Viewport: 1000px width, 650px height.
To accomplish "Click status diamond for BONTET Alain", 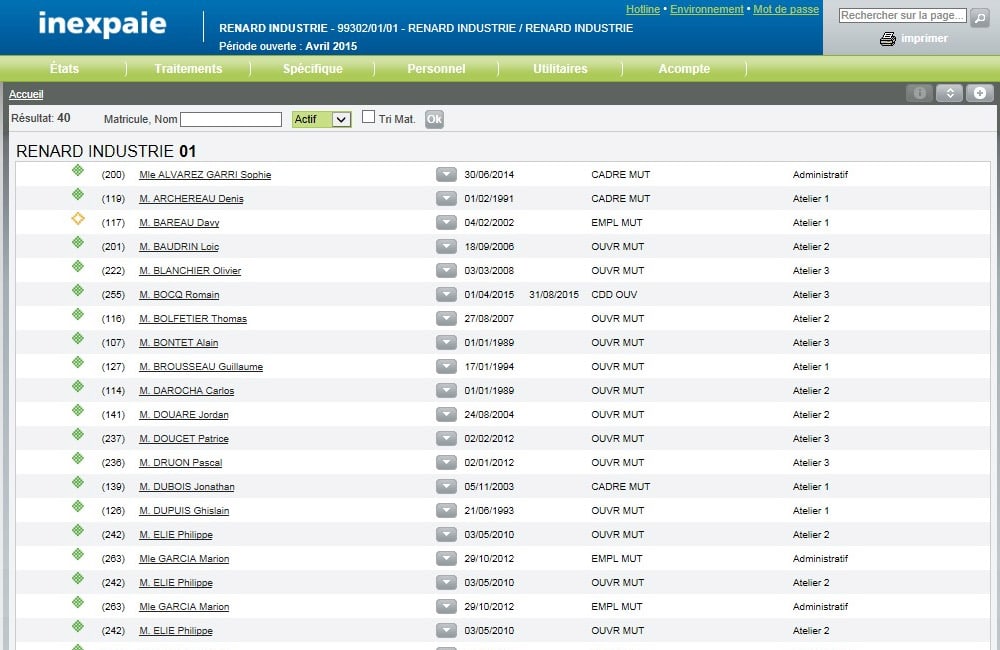I will click(78, 339).
